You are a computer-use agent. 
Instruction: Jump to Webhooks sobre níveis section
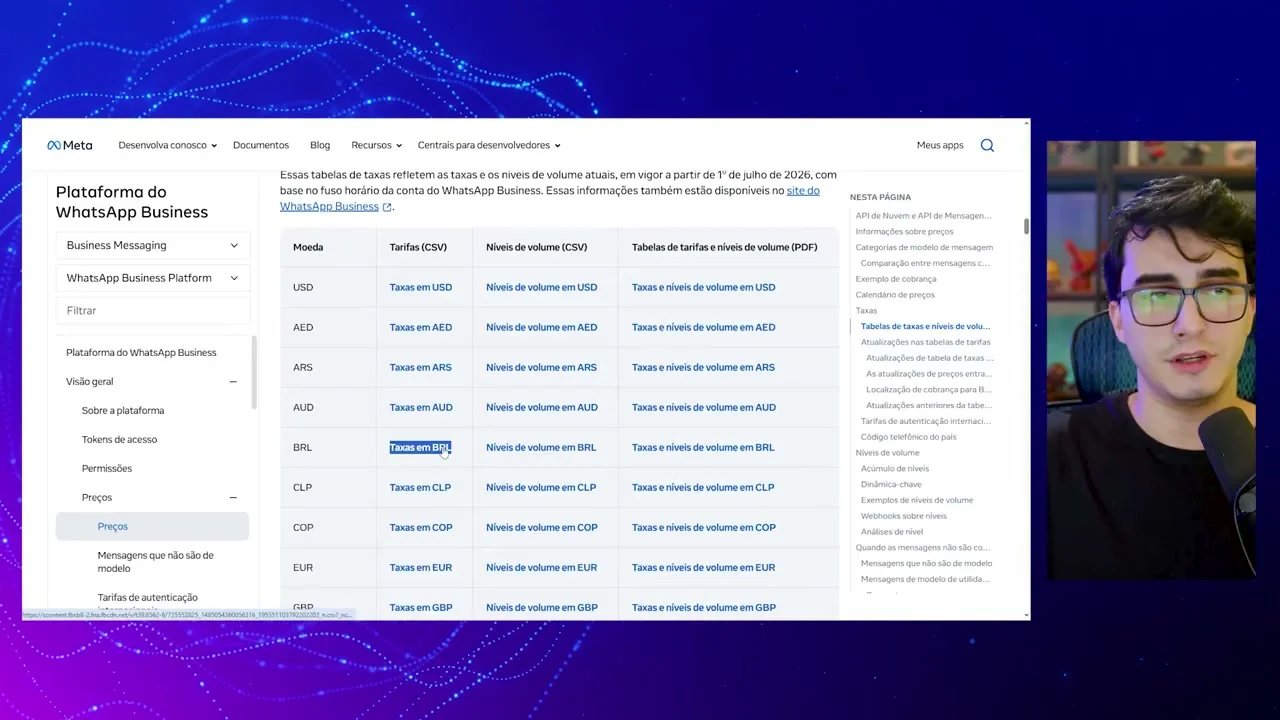coord(904,516)
